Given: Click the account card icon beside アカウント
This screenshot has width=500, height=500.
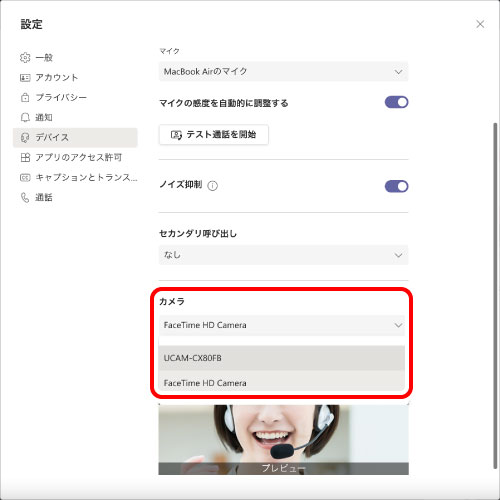Looking at the screenshot, I should [25, 78].
